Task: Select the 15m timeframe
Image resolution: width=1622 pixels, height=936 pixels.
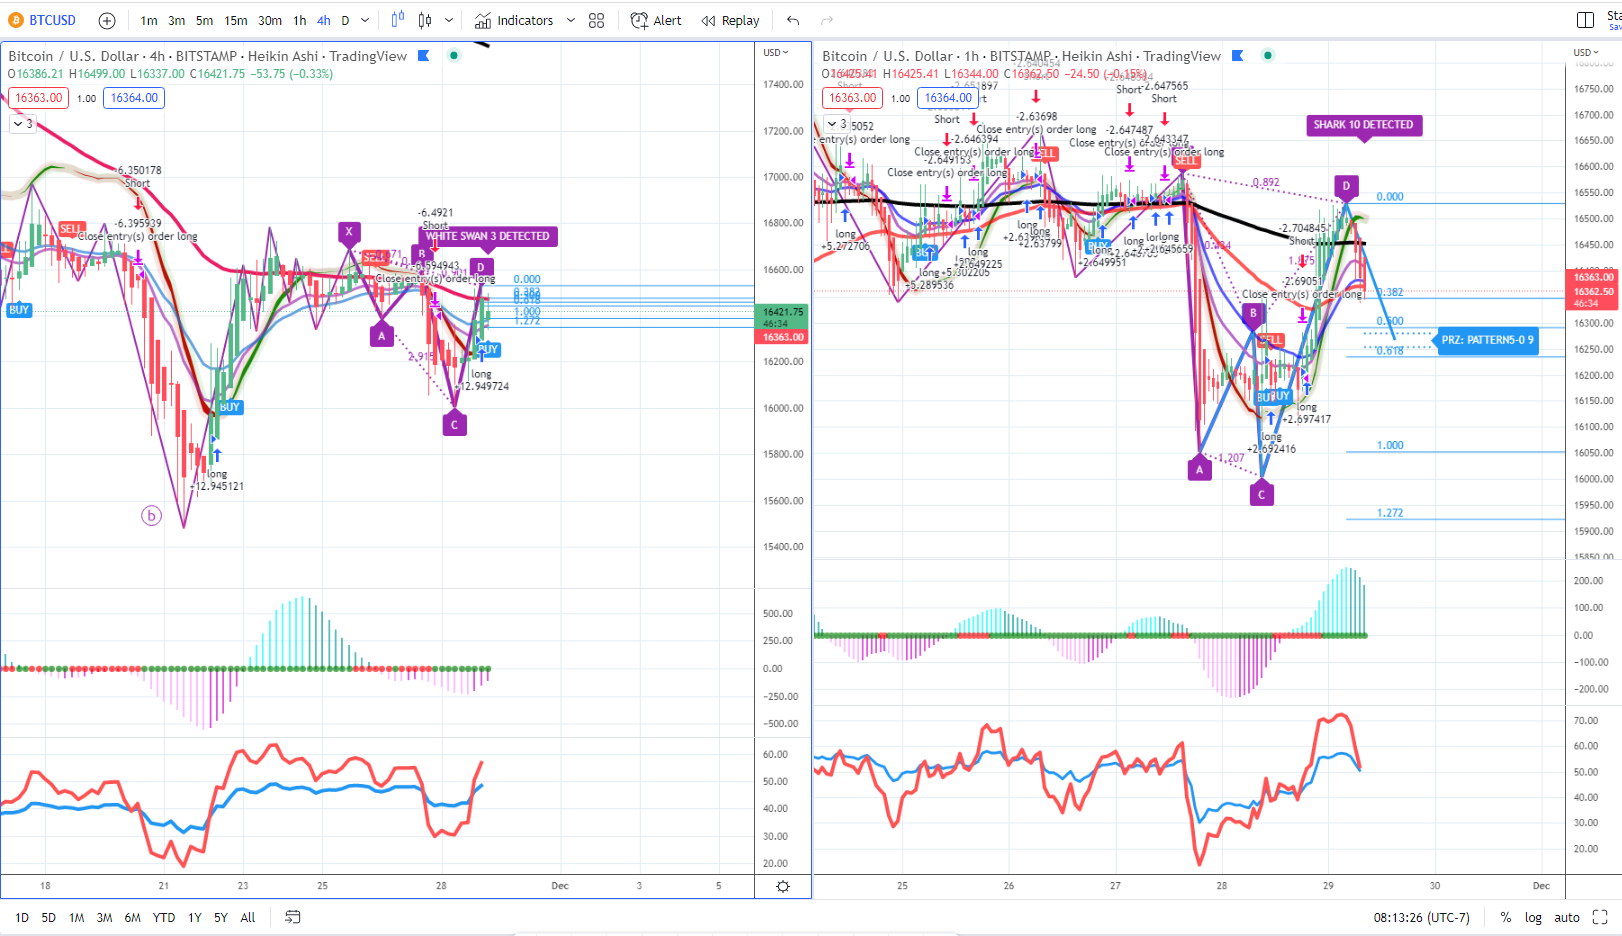Action: [236, 20]
